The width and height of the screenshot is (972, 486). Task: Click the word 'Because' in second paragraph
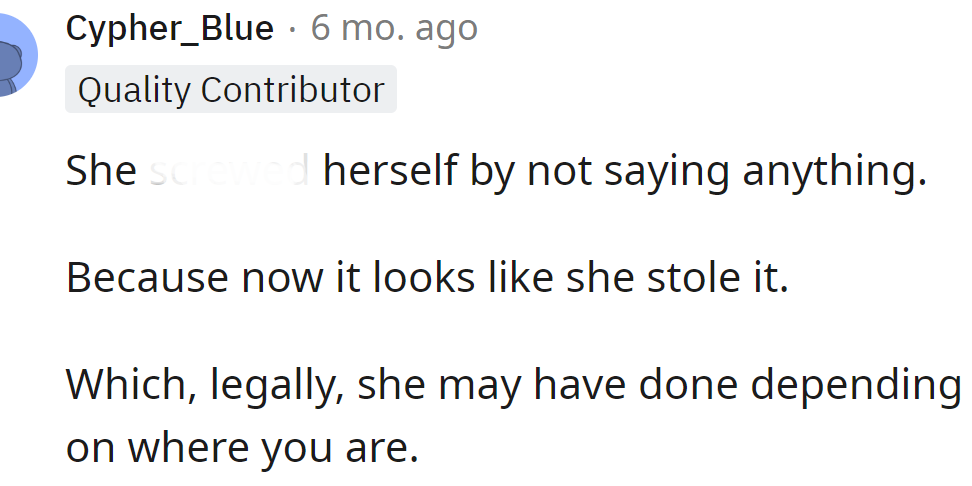tap(144, 278)
